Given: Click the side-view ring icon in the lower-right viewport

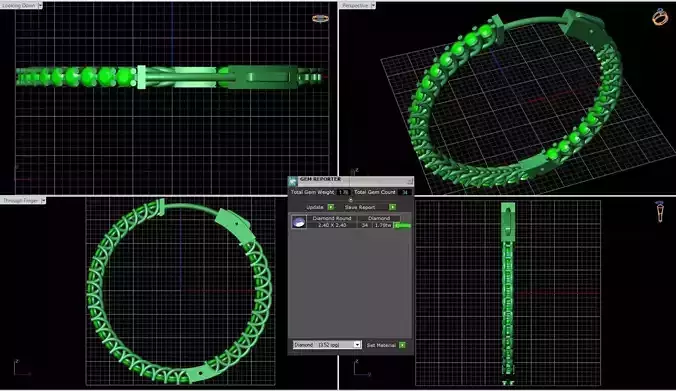Looking at the screenshot, I should [x=660, y=211].
